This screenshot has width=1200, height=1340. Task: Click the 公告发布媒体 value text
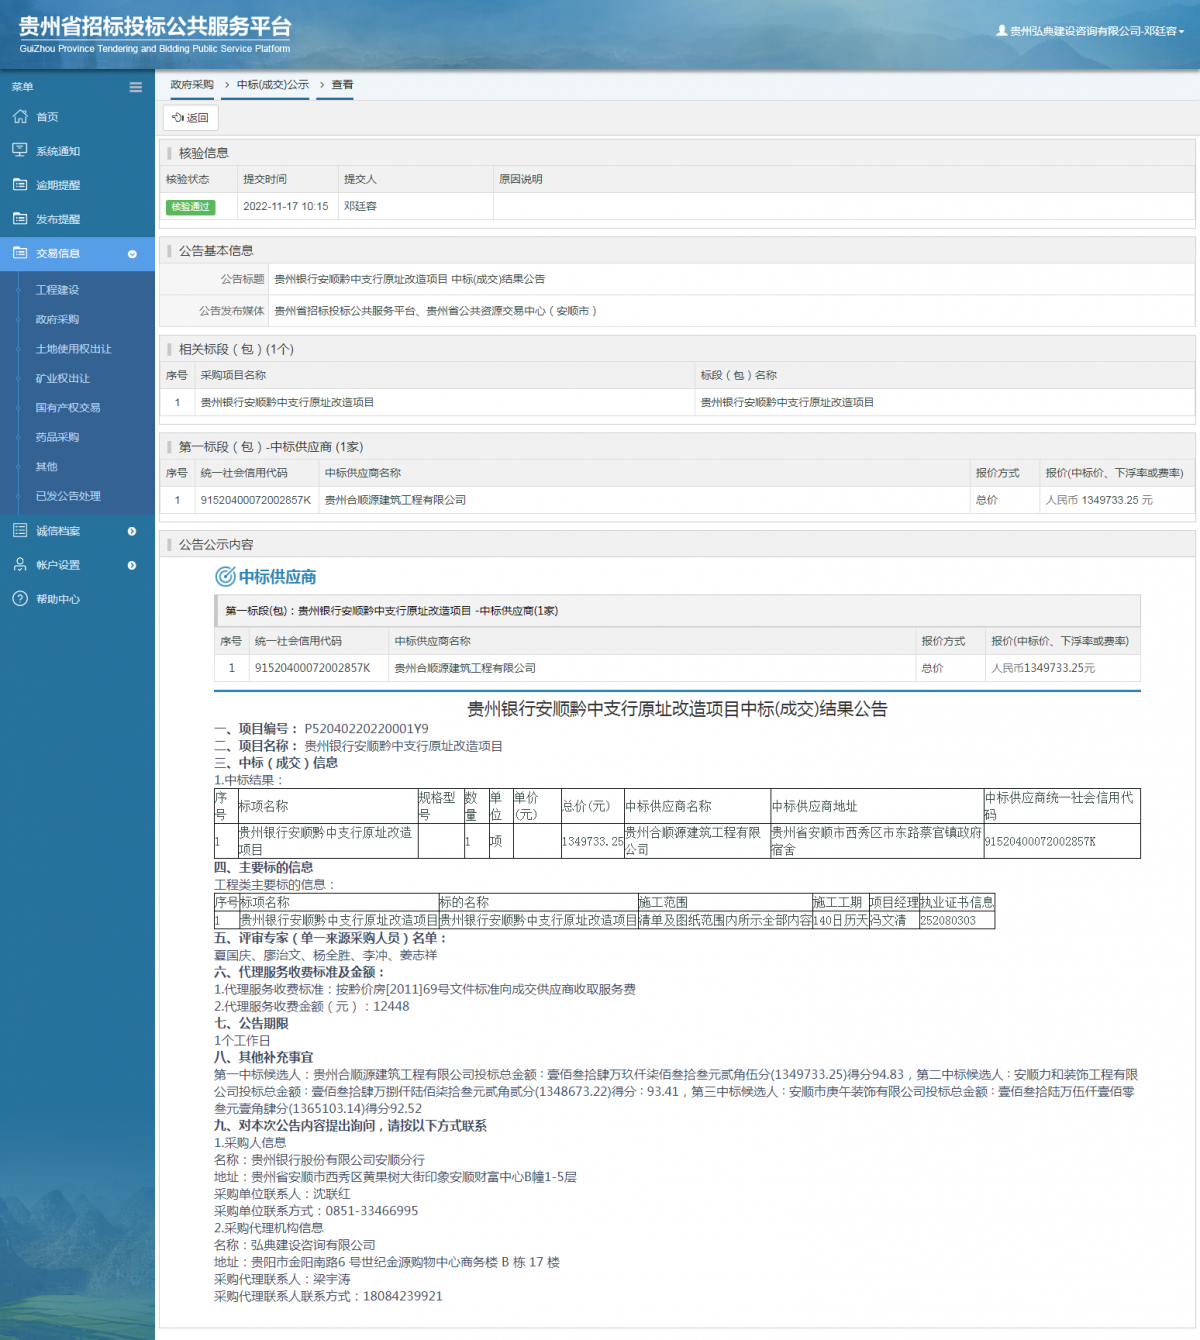435,311
